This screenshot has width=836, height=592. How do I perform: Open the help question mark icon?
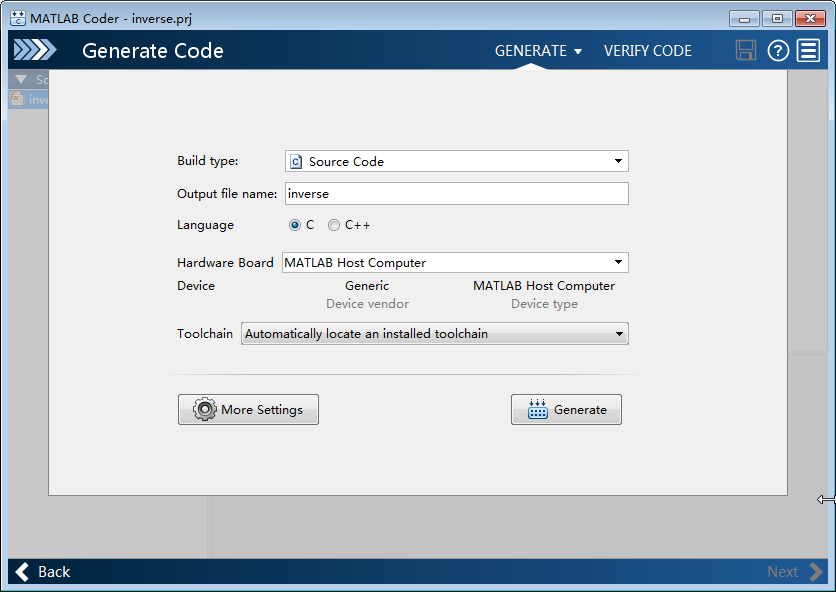(x=778, y=51)
